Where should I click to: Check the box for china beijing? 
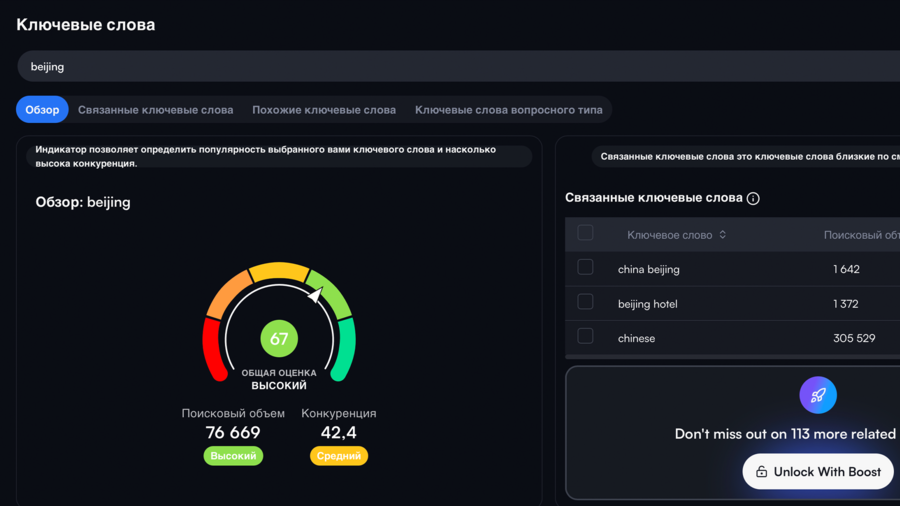(585, 267)
